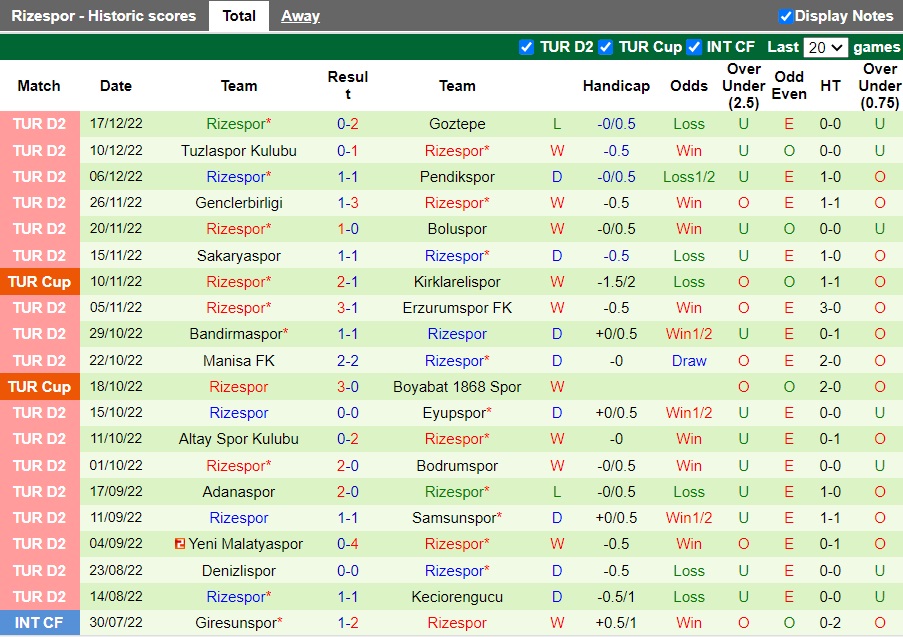Click the 0-2 half-time score on Giresunspor row
The height and width of the screenshot is (637, 903).
click(x=830, y=623)
